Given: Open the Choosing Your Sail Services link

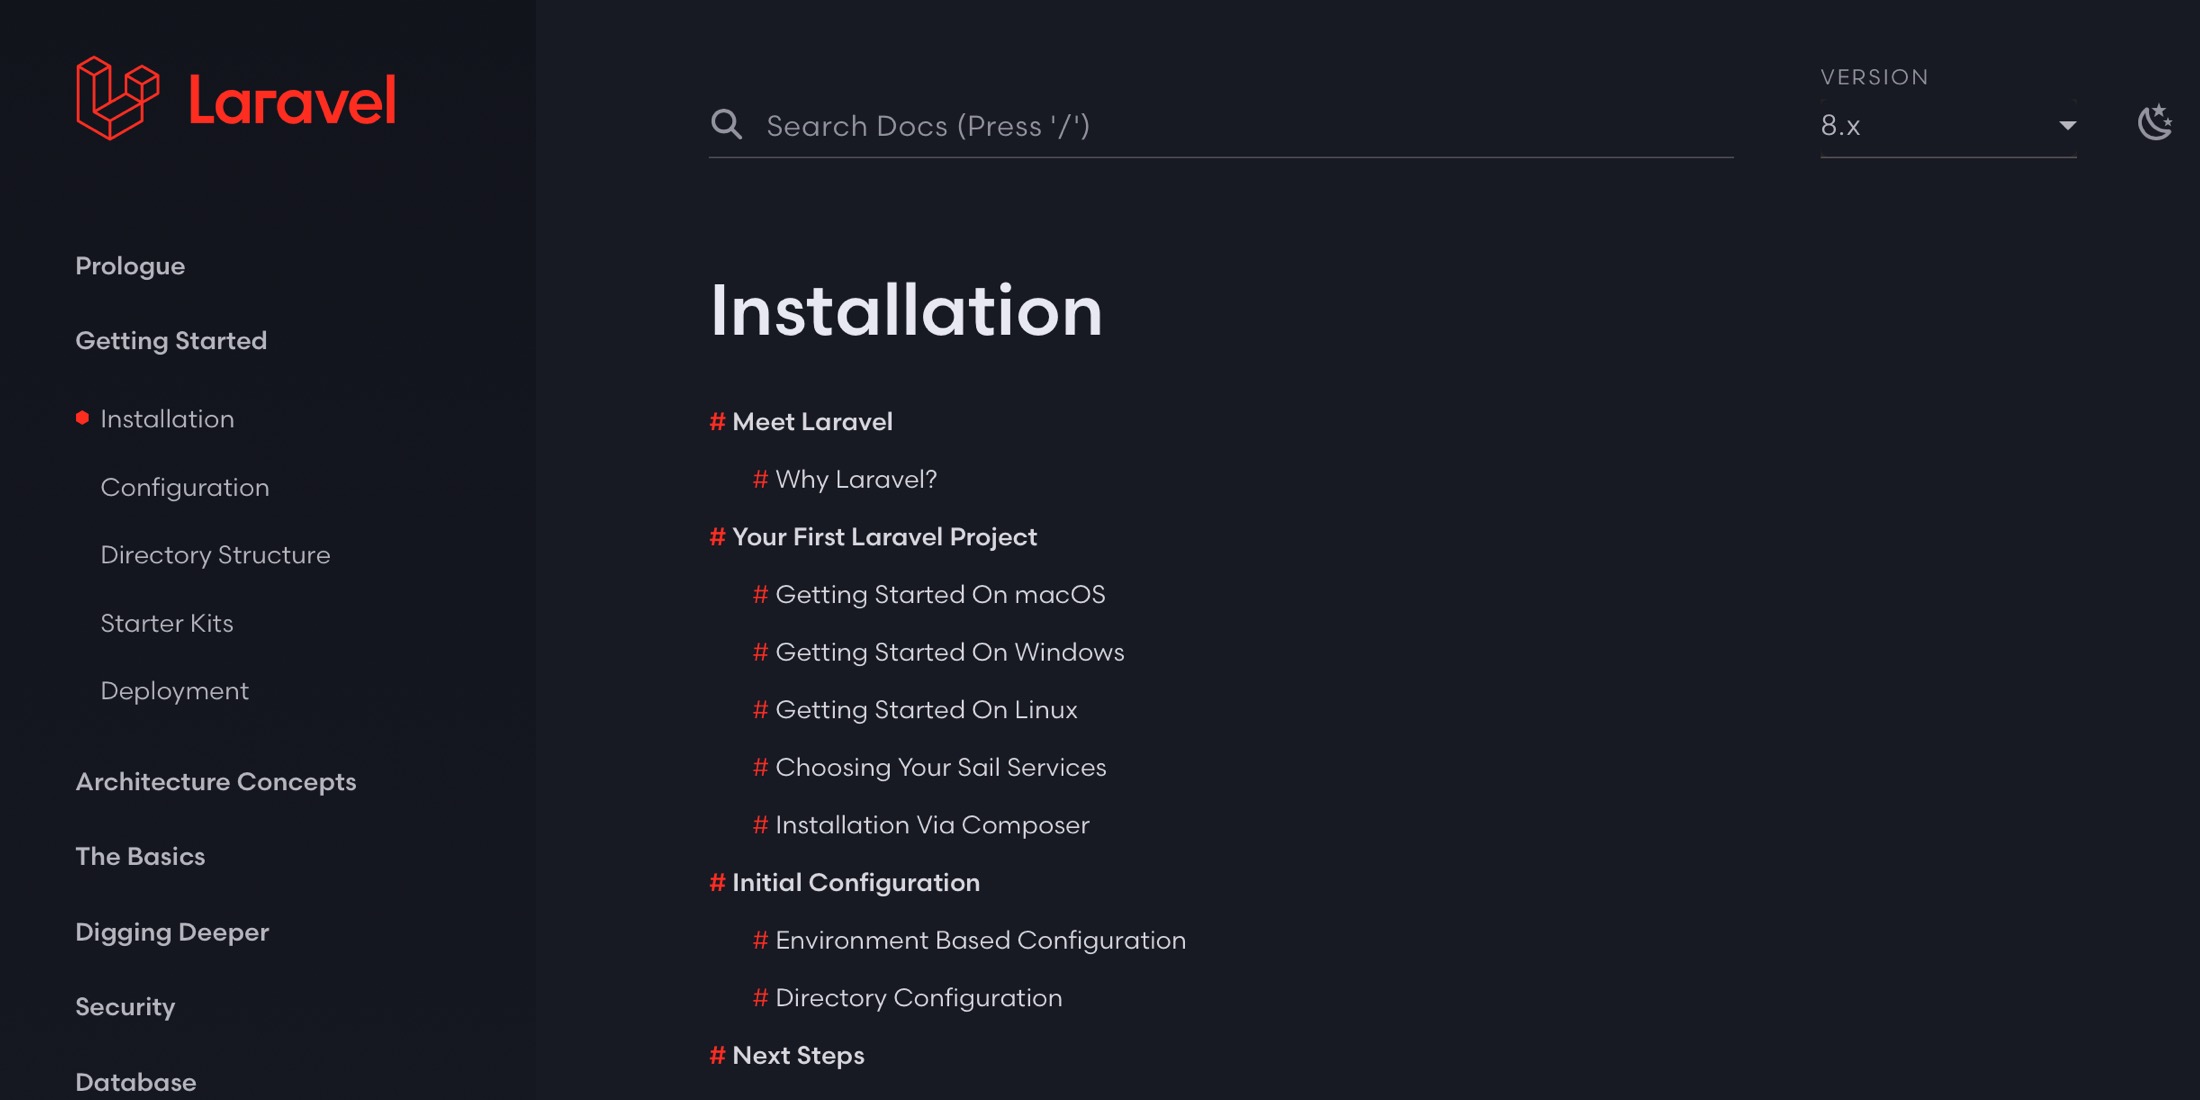Looking at the screenshot, I should [941, 767].
